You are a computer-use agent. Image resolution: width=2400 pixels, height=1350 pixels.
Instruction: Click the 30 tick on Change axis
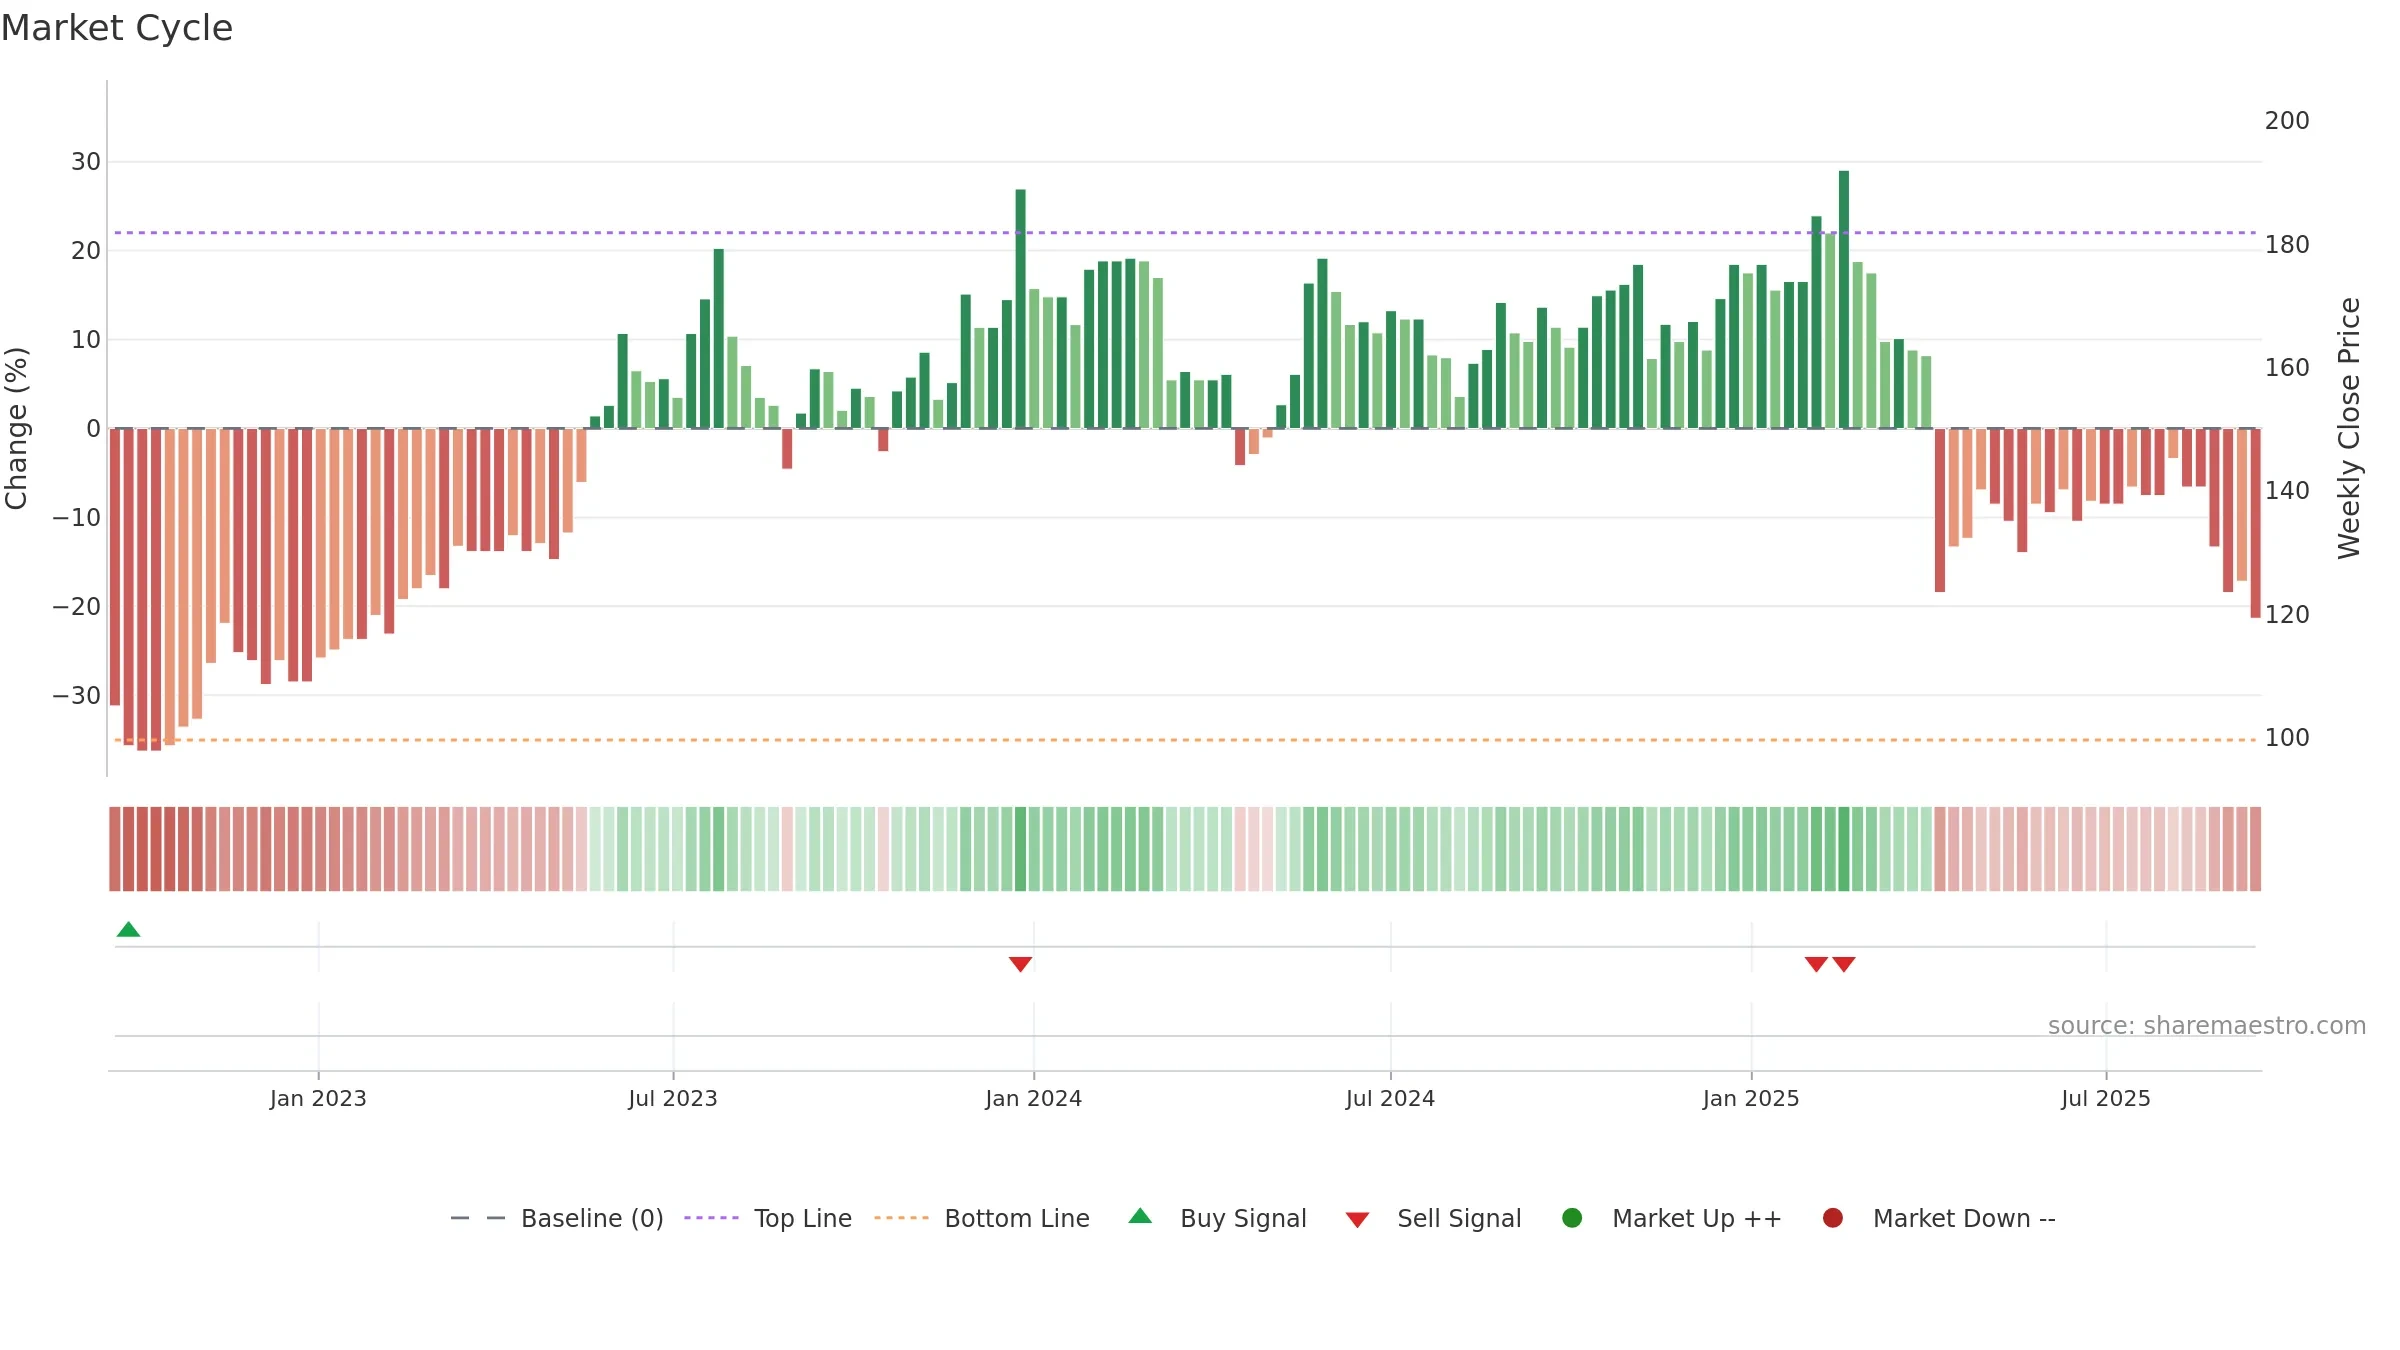pos(86,162)
